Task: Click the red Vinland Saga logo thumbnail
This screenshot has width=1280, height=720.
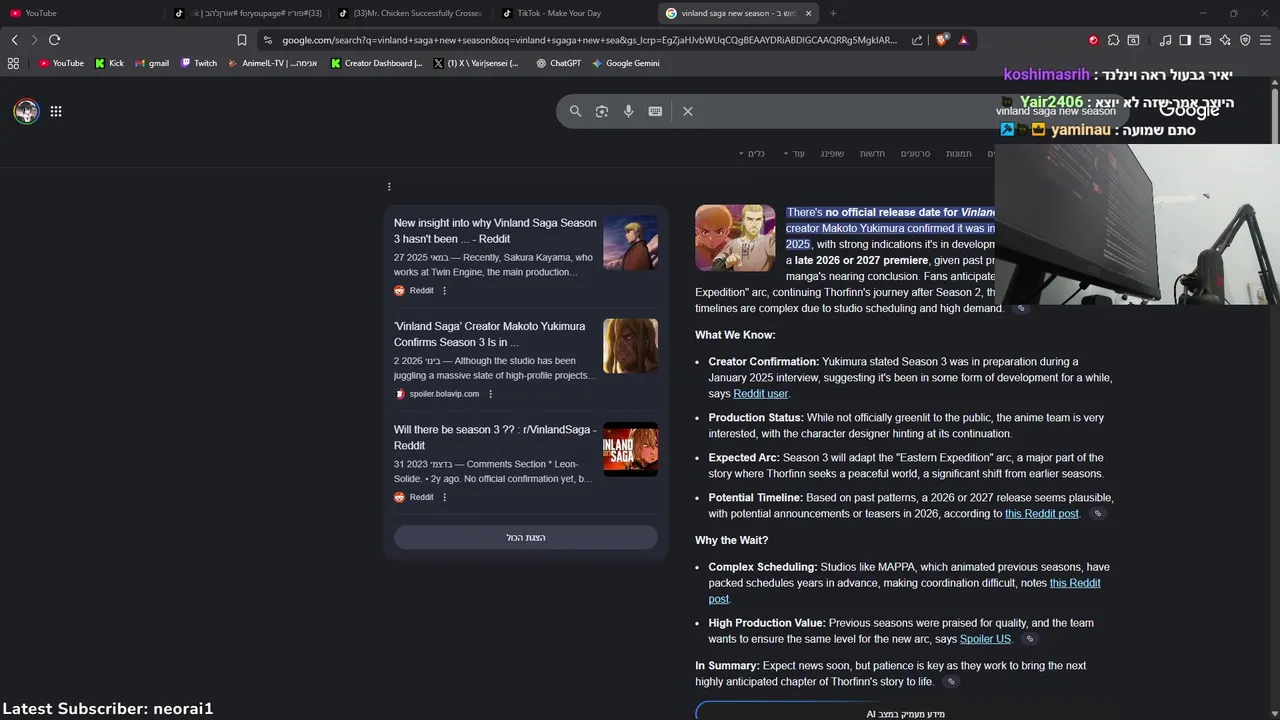Action: (630, 449)
